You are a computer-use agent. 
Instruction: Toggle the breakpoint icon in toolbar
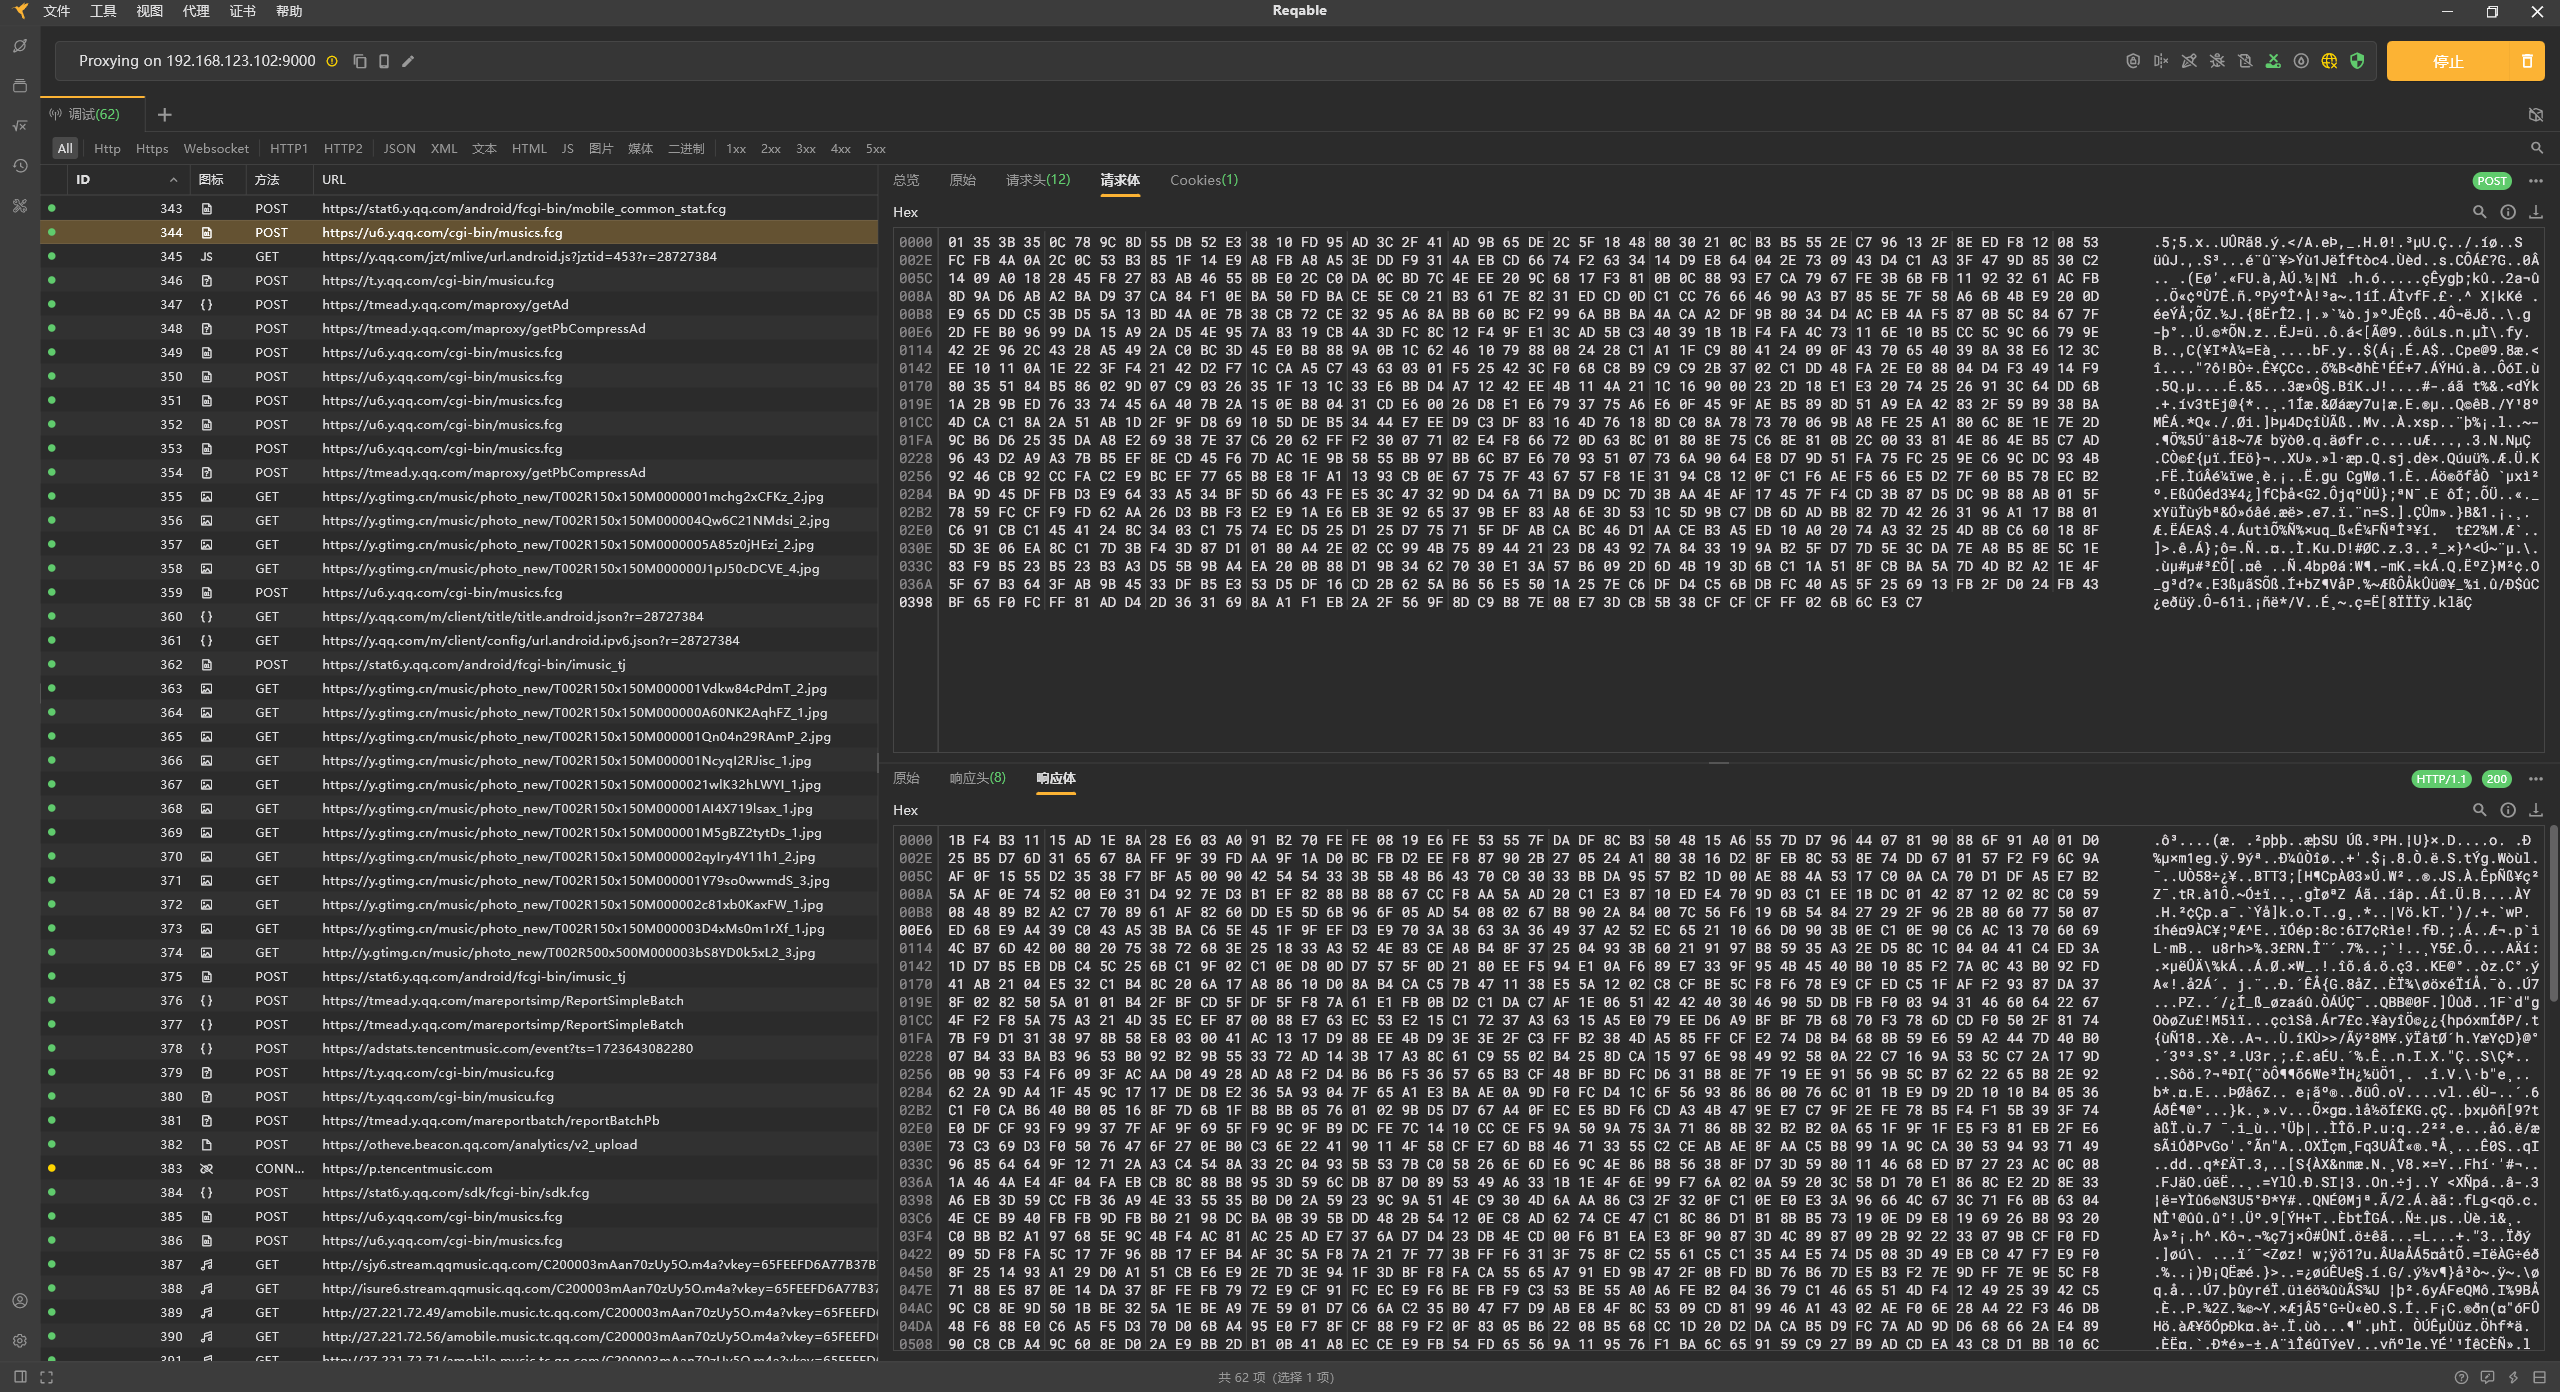click(x=2161, y=61)
